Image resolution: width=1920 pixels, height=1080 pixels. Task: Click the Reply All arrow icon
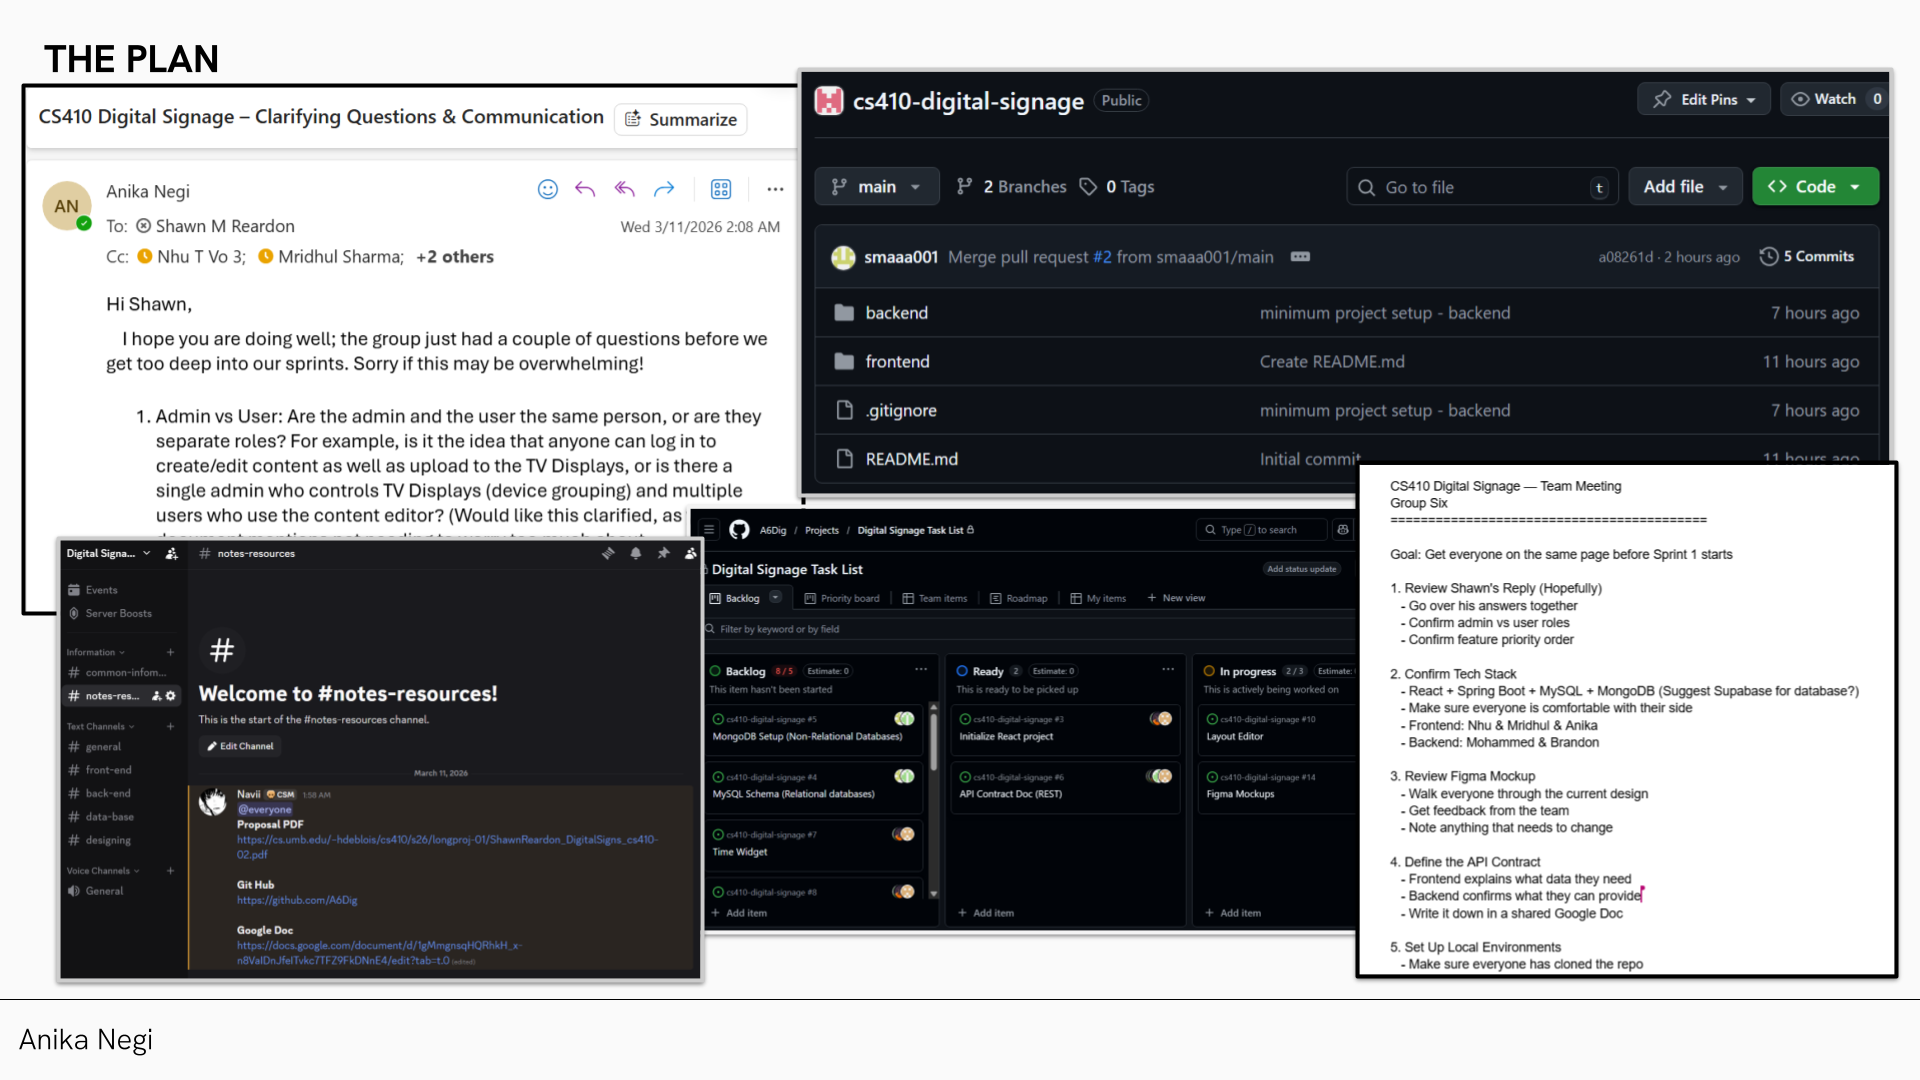point(625,189)
